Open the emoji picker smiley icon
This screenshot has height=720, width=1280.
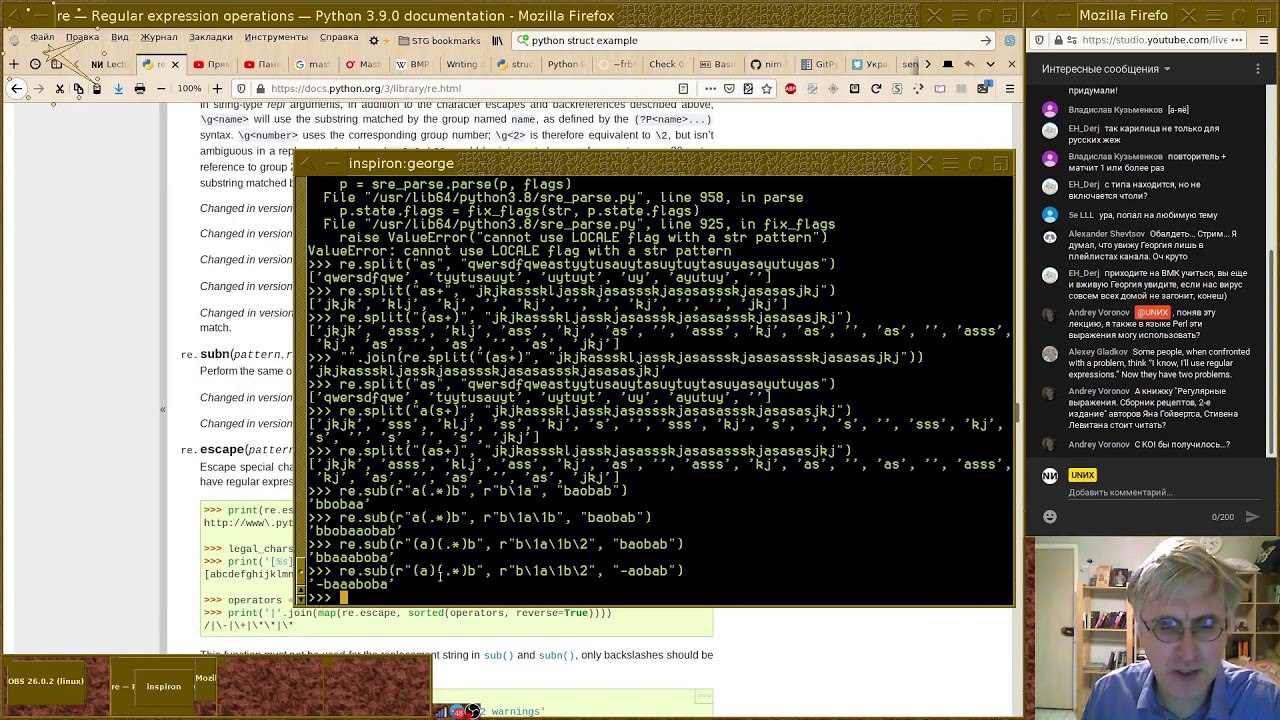click(x=1050, y=516)
